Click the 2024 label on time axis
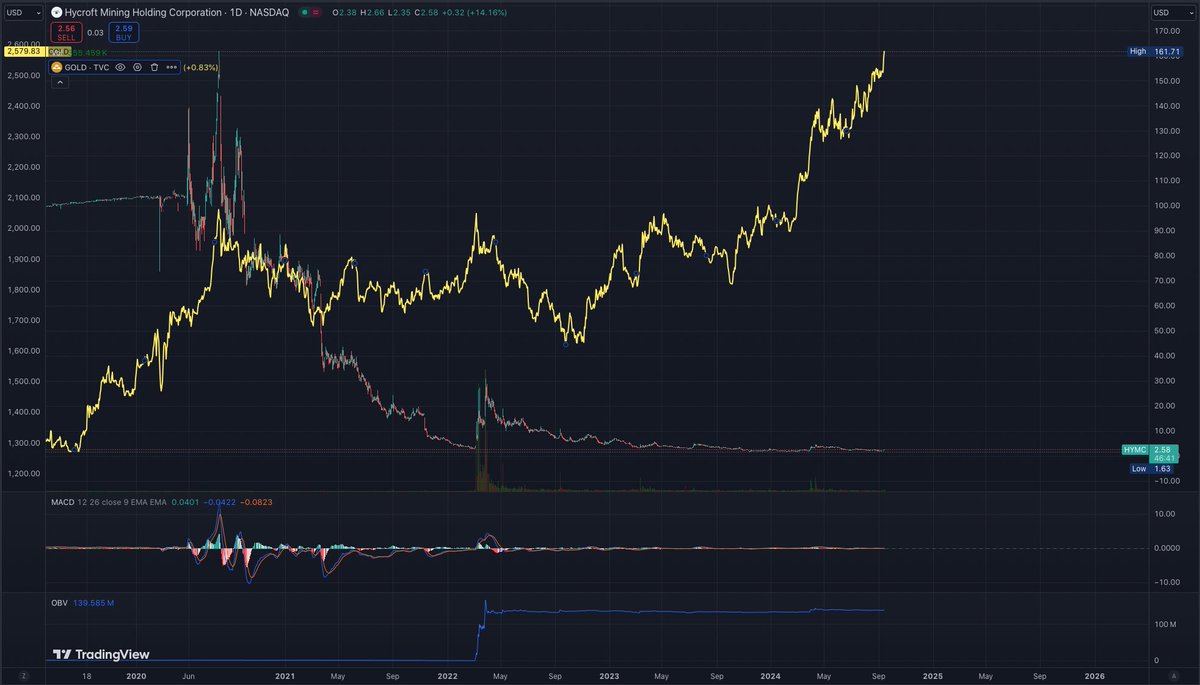 (769, 676)
